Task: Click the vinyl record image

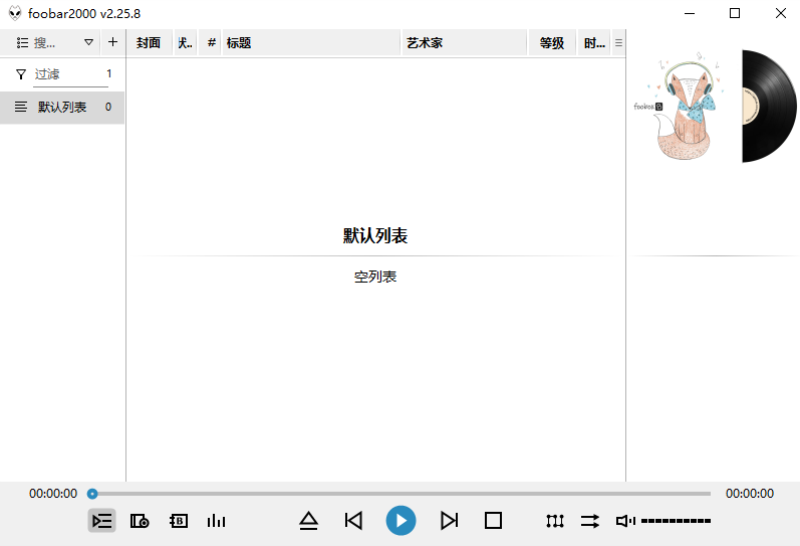Action: pyautogui.click(x=769, y=106)
